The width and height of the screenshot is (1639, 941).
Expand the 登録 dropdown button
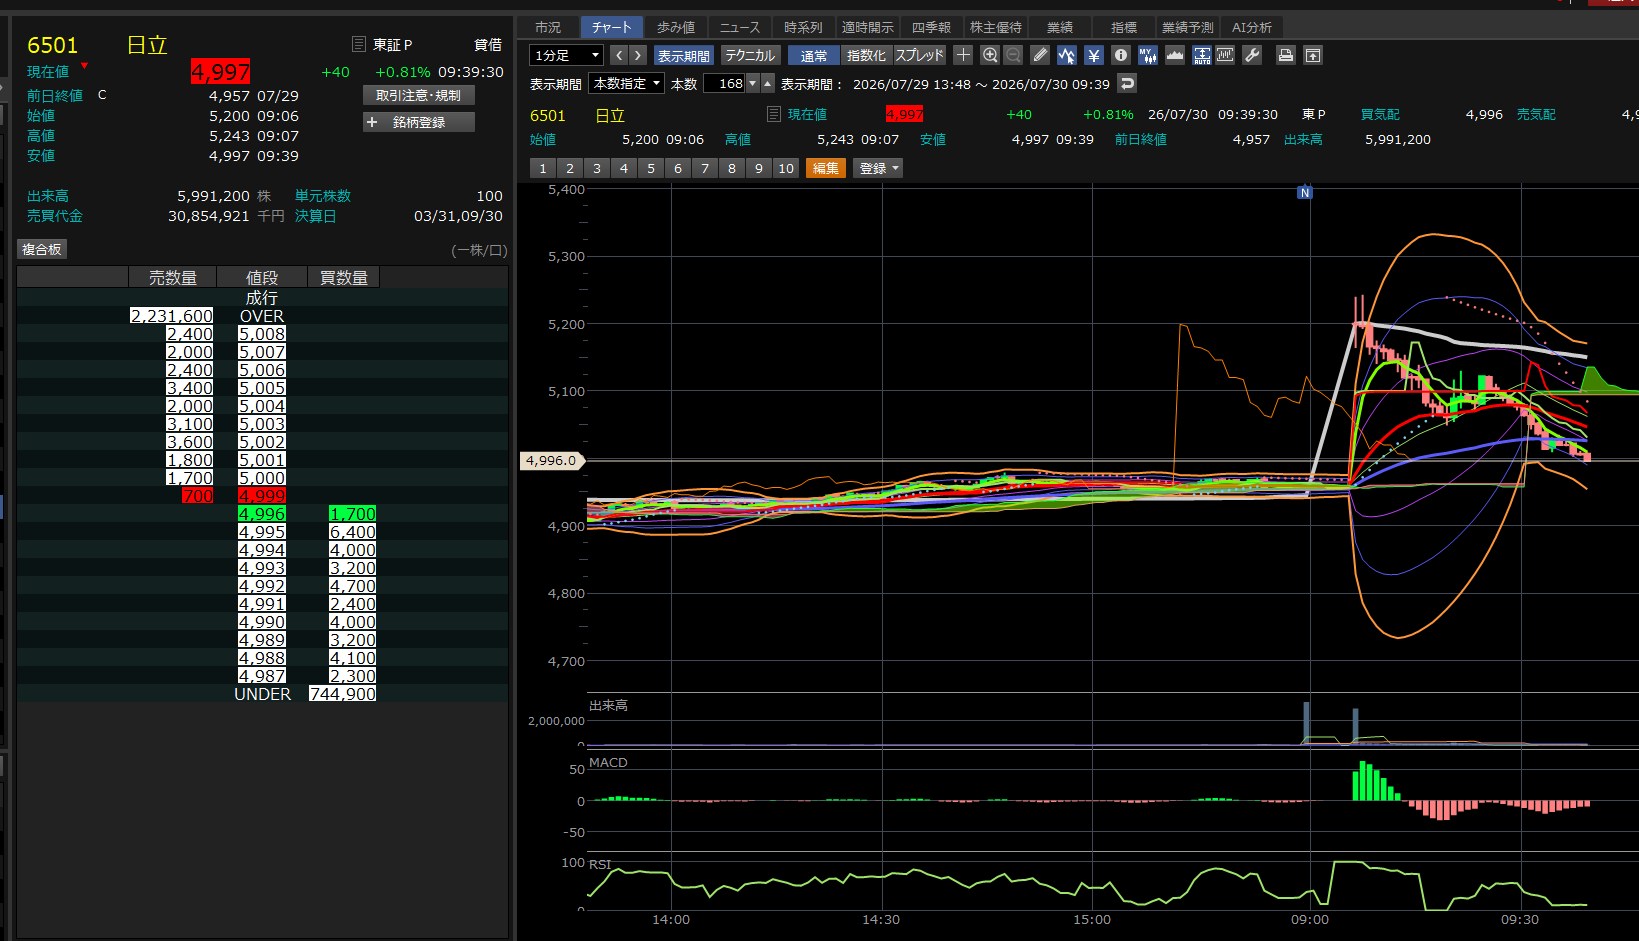(878, 168)
